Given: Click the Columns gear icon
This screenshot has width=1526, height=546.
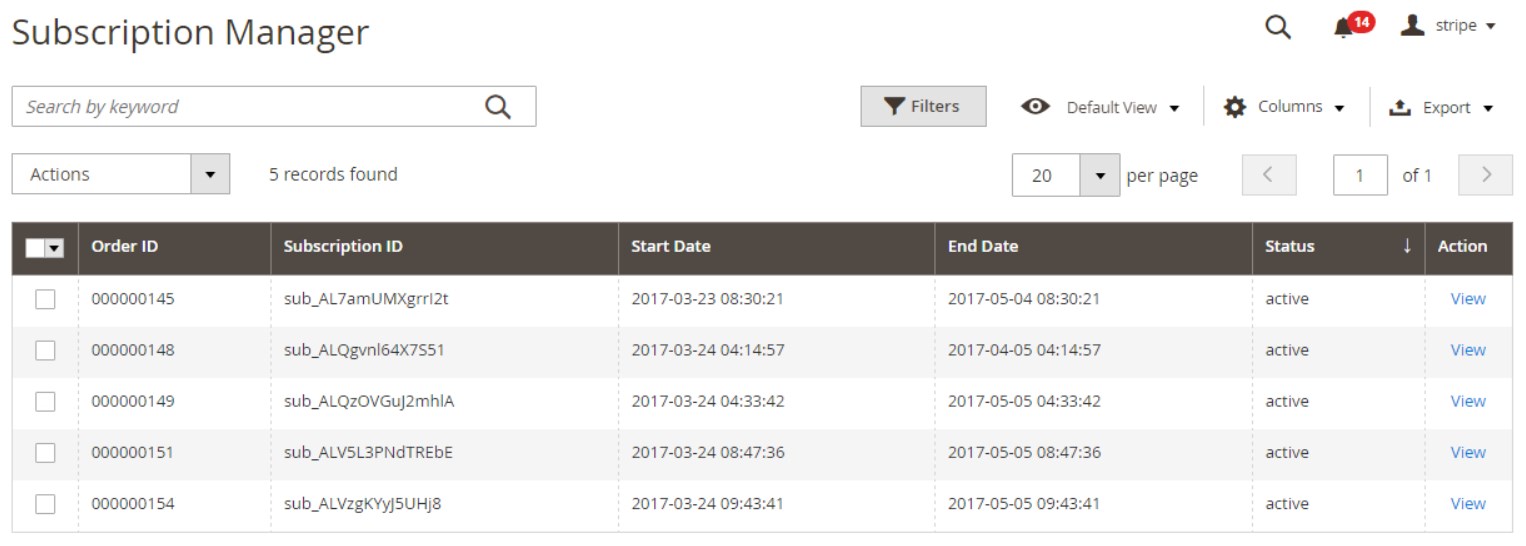Looking at the screenshot, I should pos(1235,107).
